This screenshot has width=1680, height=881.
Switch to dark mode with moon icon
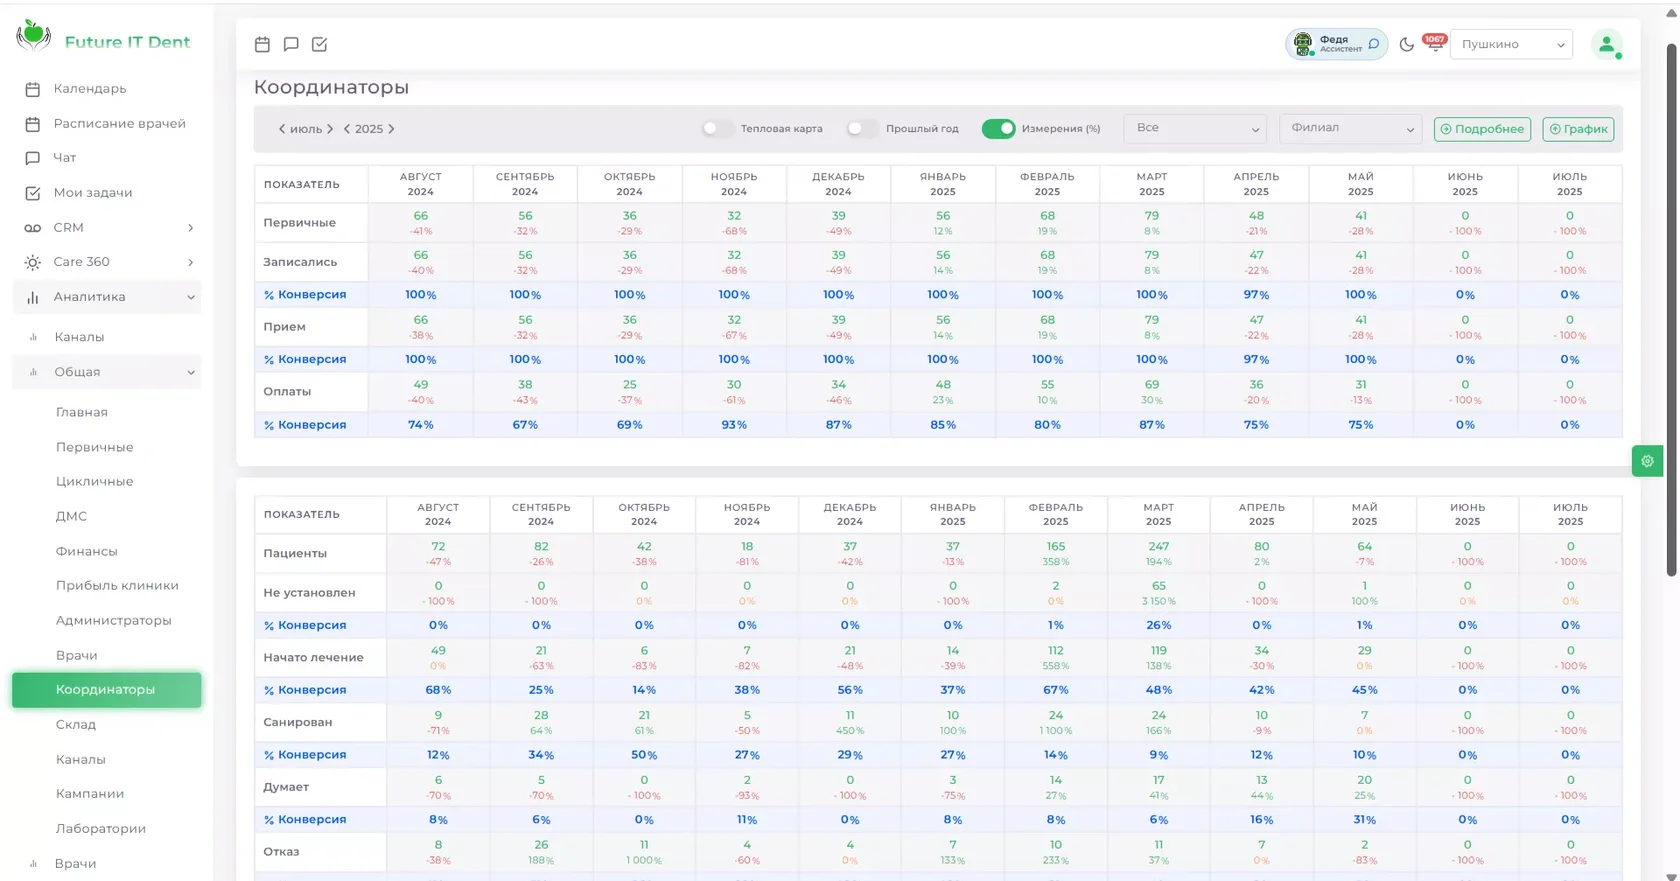[1407, 44]
